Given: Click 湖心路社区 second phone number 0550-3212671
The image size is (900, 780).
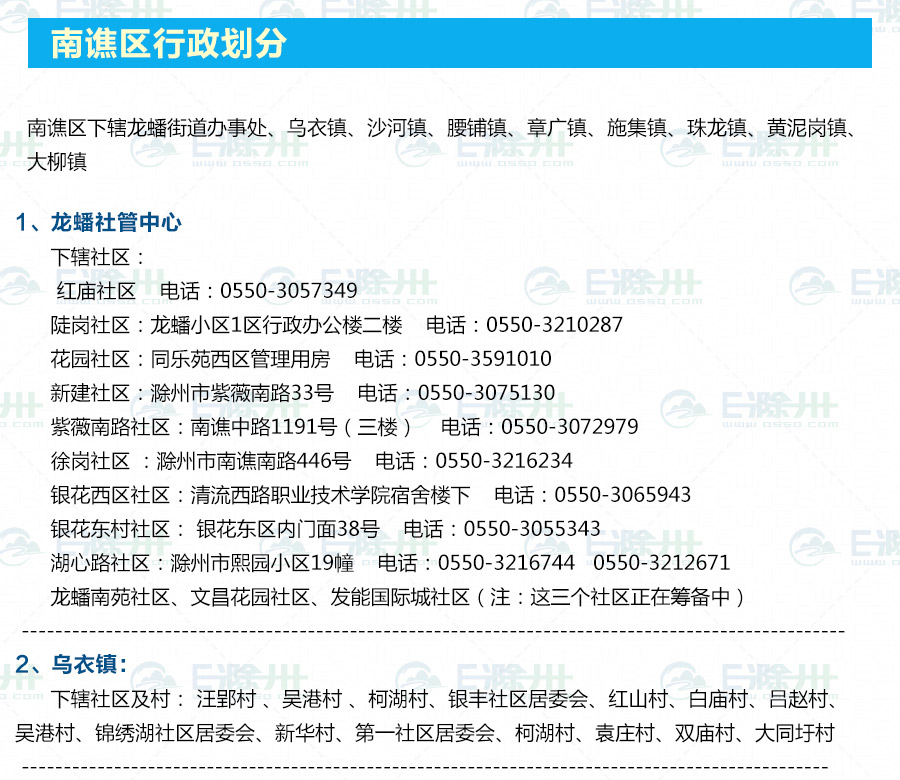Looking at the screenshot, I should (662, 563).
